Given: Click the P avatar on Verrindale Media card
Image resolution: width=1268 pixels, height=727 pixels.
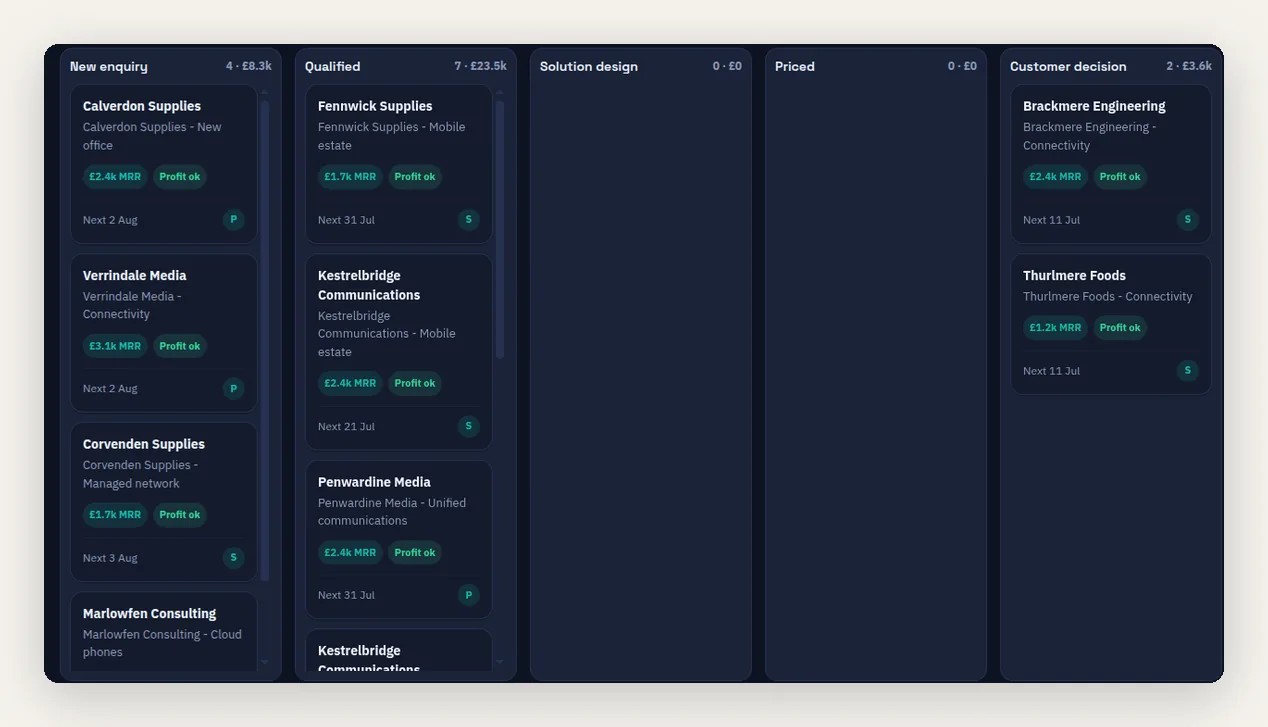Looking at the screenshot, I should tap(234, 388).
